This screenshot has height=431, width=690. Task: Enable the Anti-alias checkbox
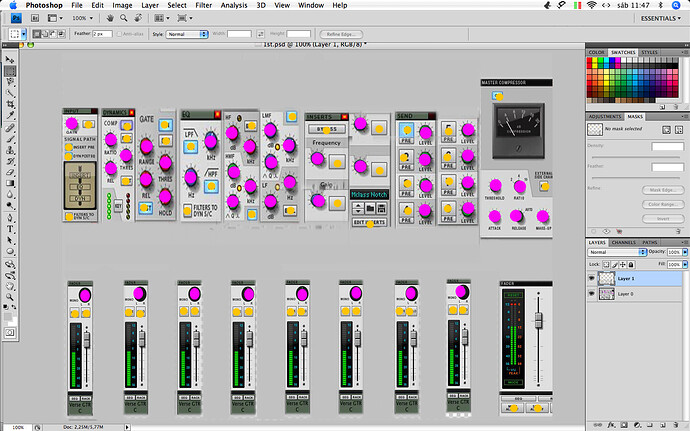coord(119,34)
